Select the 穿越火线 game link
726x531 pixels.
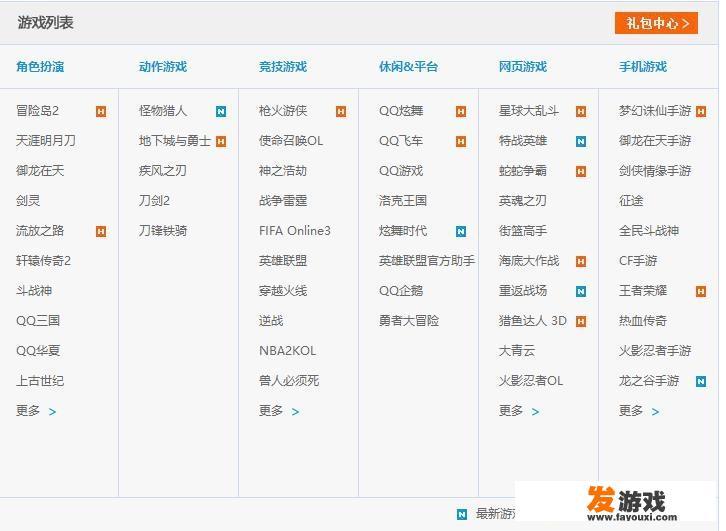point(282,291)
